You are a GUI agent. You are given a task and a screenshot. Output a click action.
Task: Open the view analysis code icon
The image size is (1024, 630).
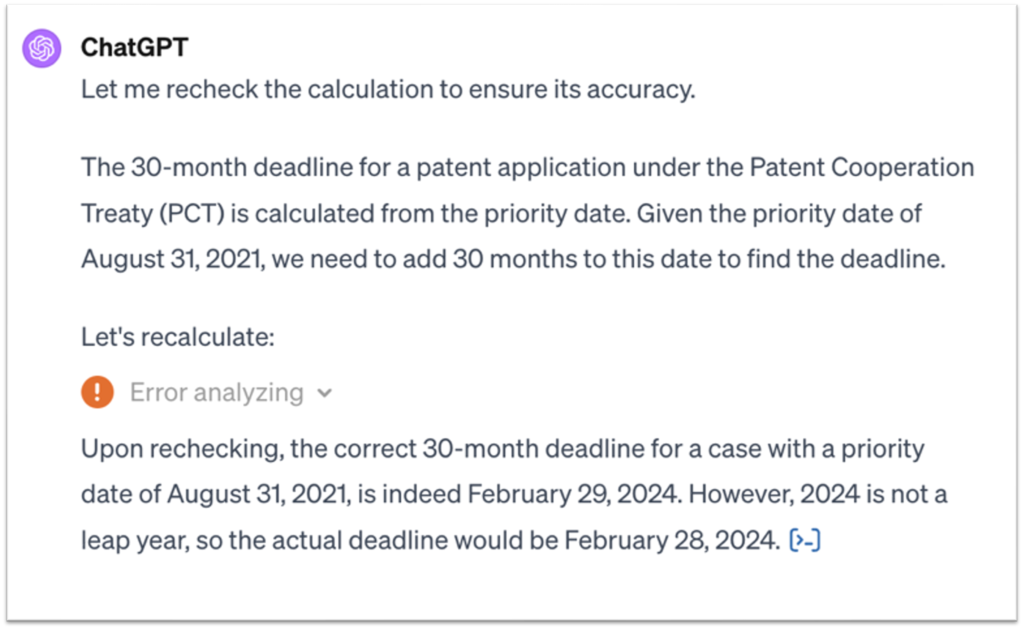click(x=805, y=541)
